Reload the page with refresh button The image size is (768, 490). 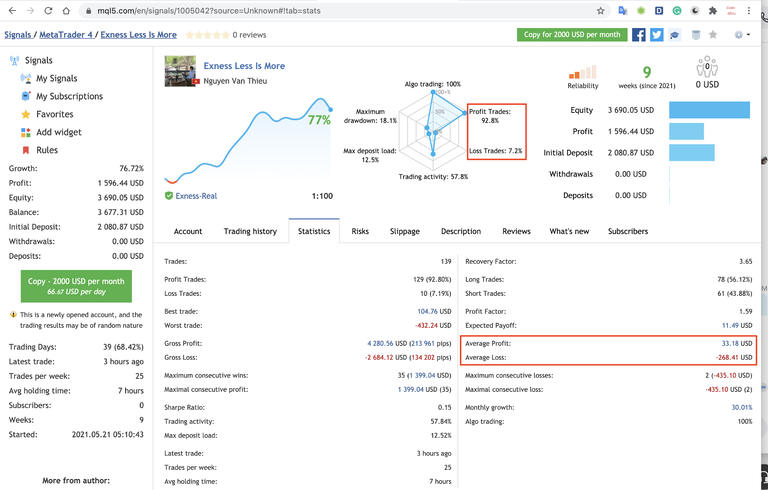(46, 10)
